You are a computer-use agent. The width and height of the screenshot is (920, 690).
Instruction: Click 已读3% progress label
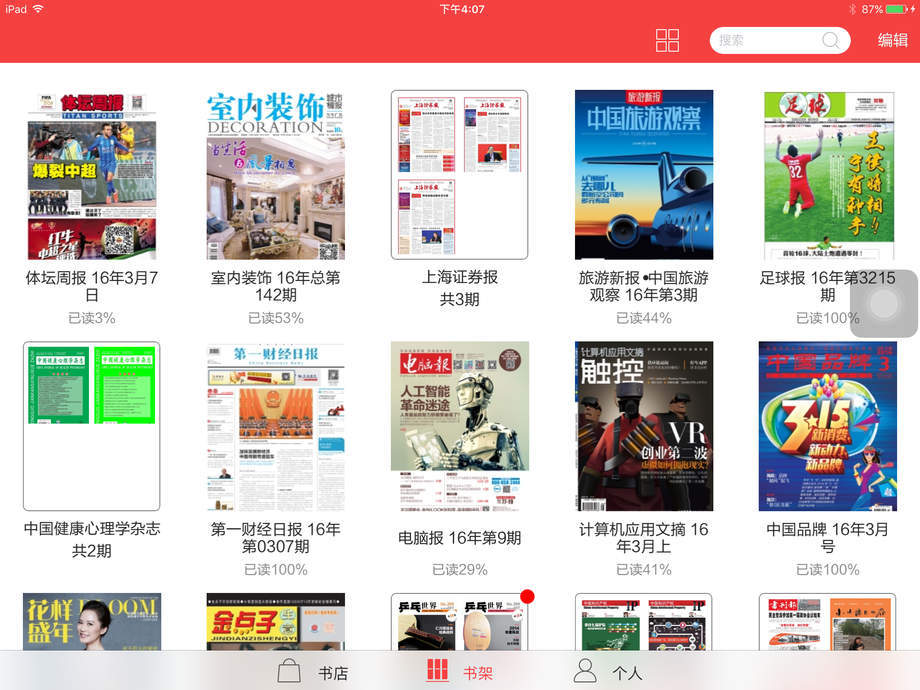(x=92, y=318)
